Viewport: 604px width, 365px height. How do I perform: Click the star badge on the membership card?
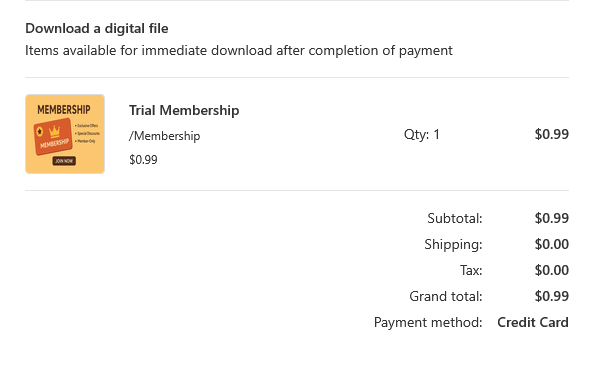(x=40, y=132)
